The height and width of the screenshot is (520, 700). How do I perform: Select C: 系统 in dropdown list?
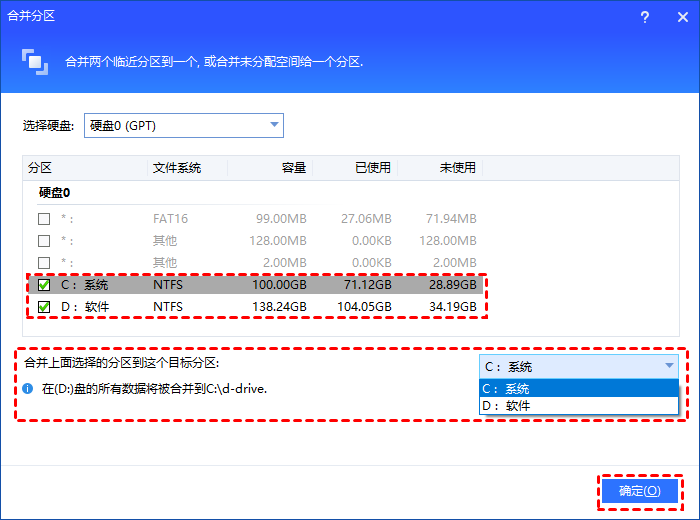(x=579, y=388)
